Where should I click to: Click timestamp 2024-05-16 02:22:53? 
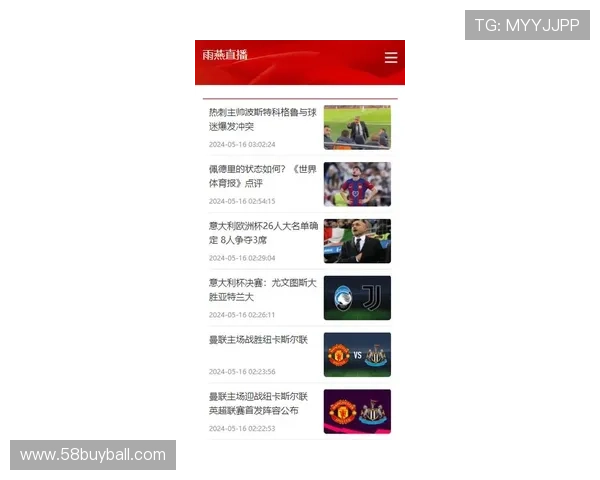pyautogui.click(x=242, y=428)
